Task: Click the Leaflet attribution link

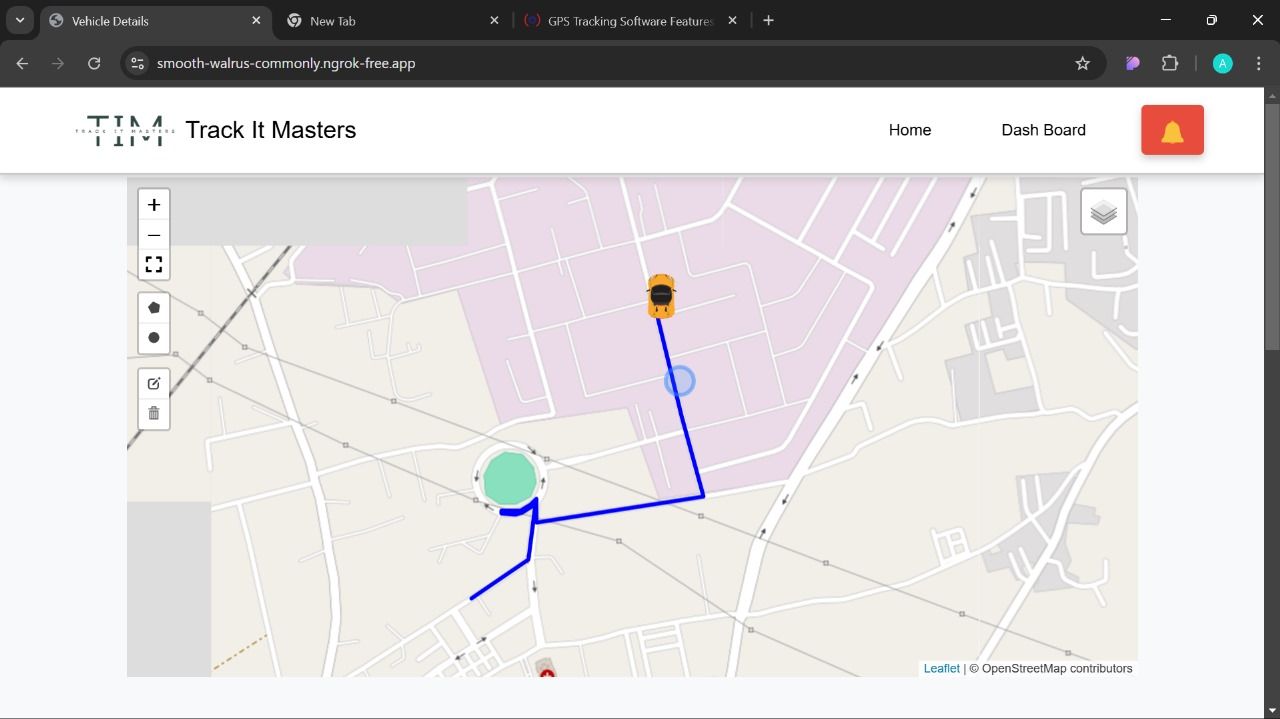Action: tap(941, 668)
